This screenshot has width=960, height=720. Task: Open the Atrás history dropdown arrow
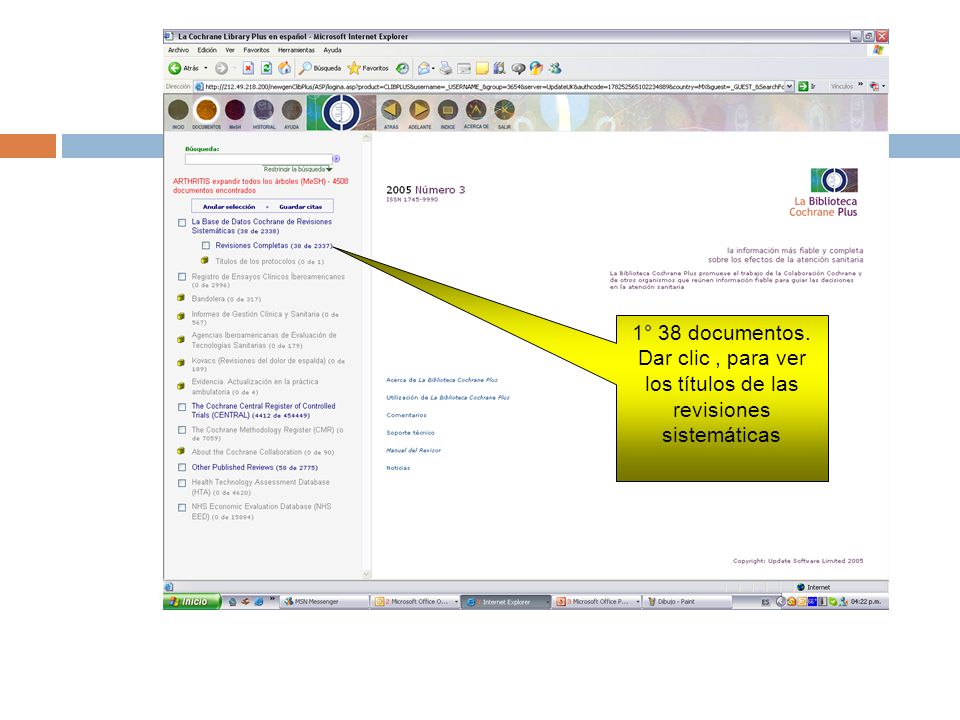(206, 68)
